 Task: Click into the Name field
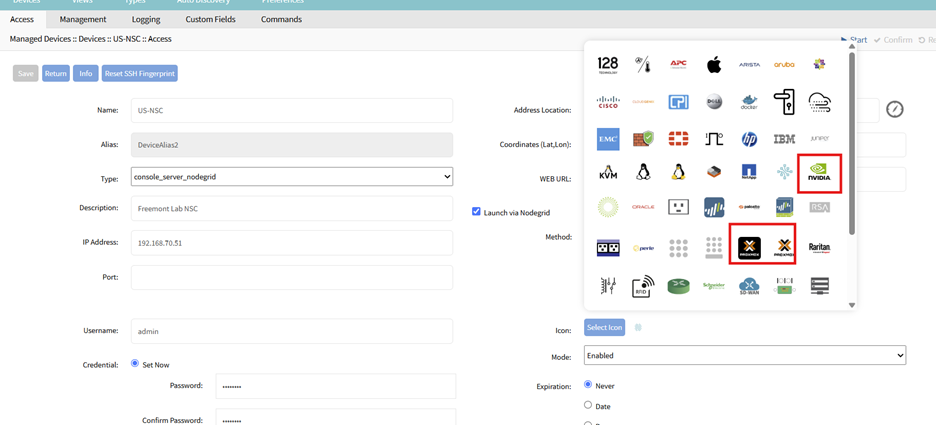(x=292, y=110)
